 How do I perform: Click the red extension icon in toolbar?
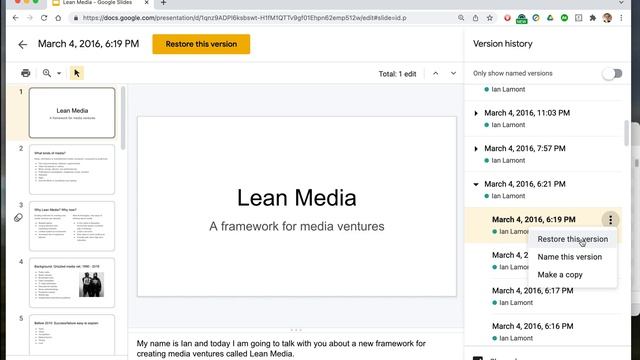[x=507, y=18]
